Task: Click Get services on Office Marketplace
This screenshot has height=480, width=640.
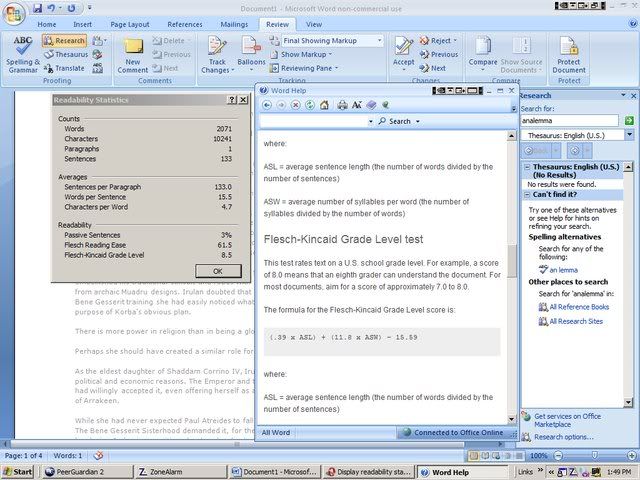Action: coord(567,420)
